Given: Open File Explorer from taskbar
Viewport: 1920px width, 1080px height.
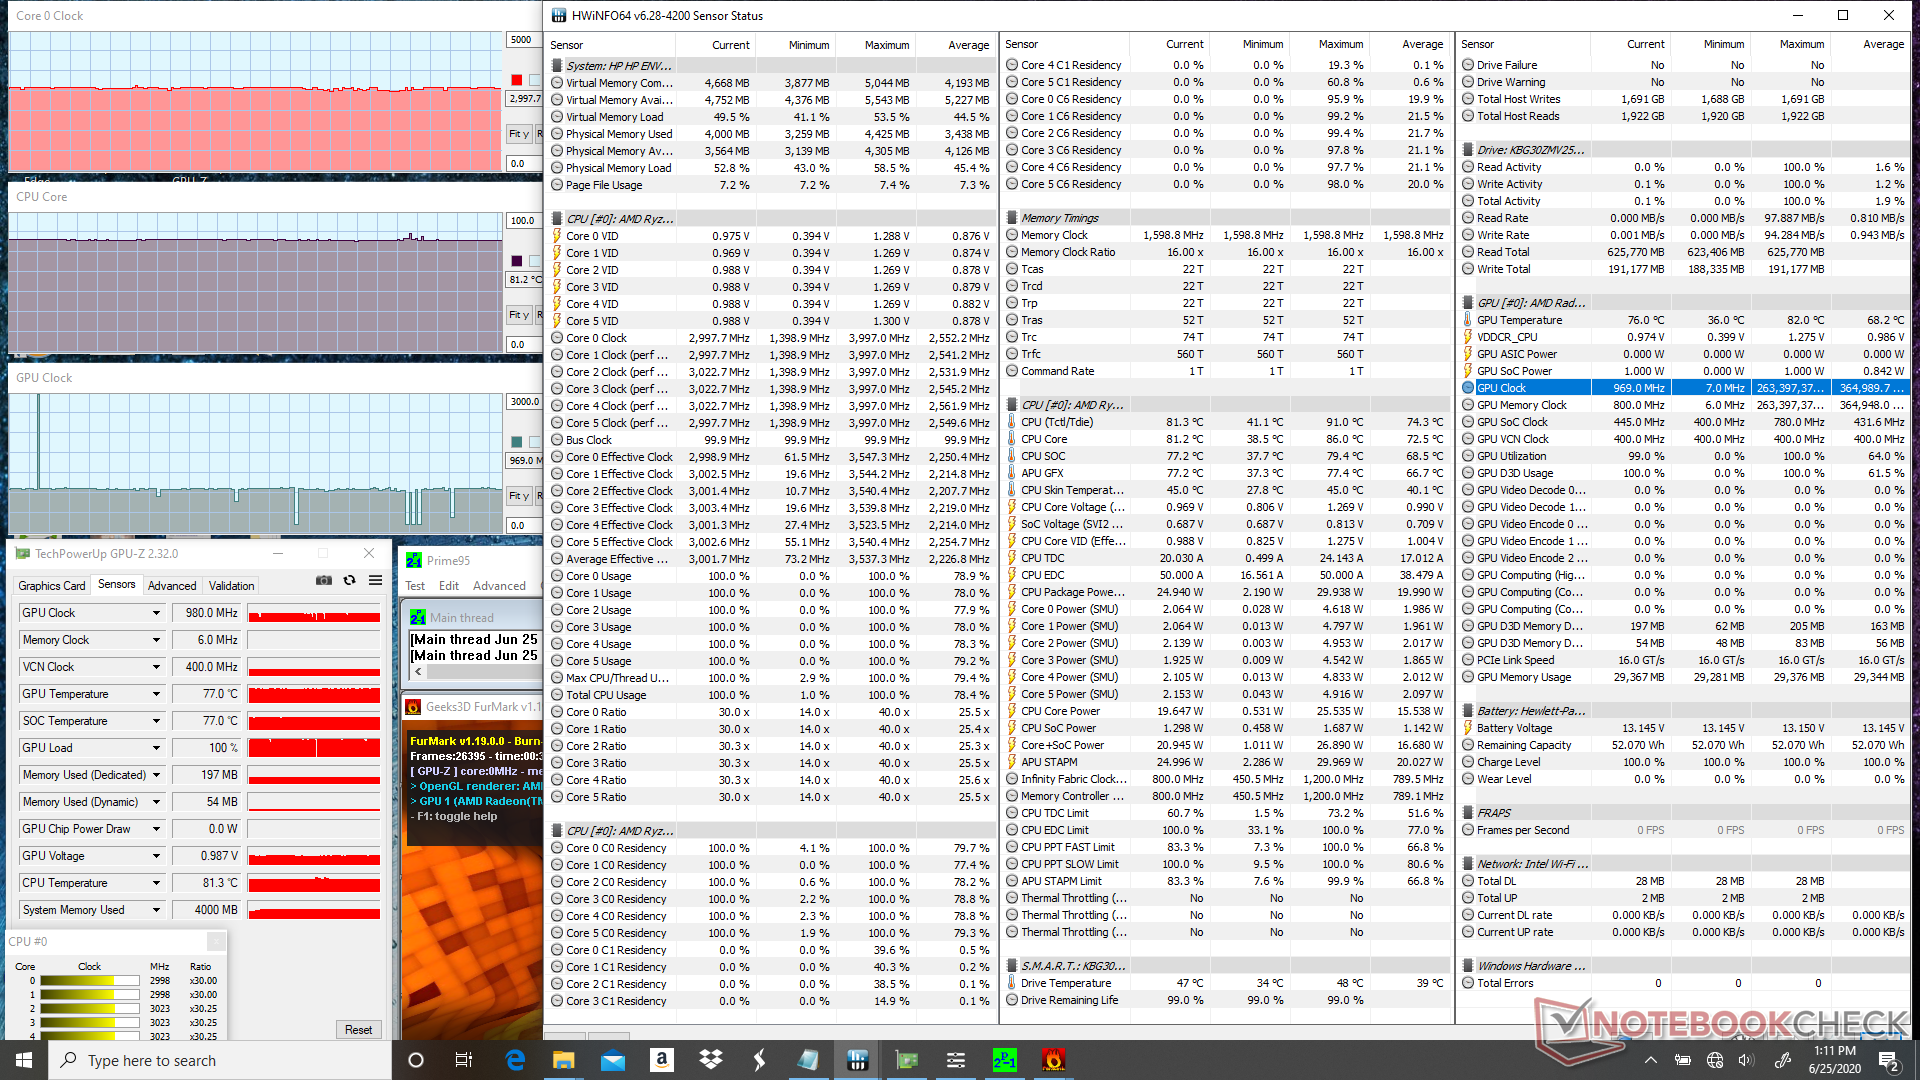Looking at the screenshot, I should [x=564, y=1060].
